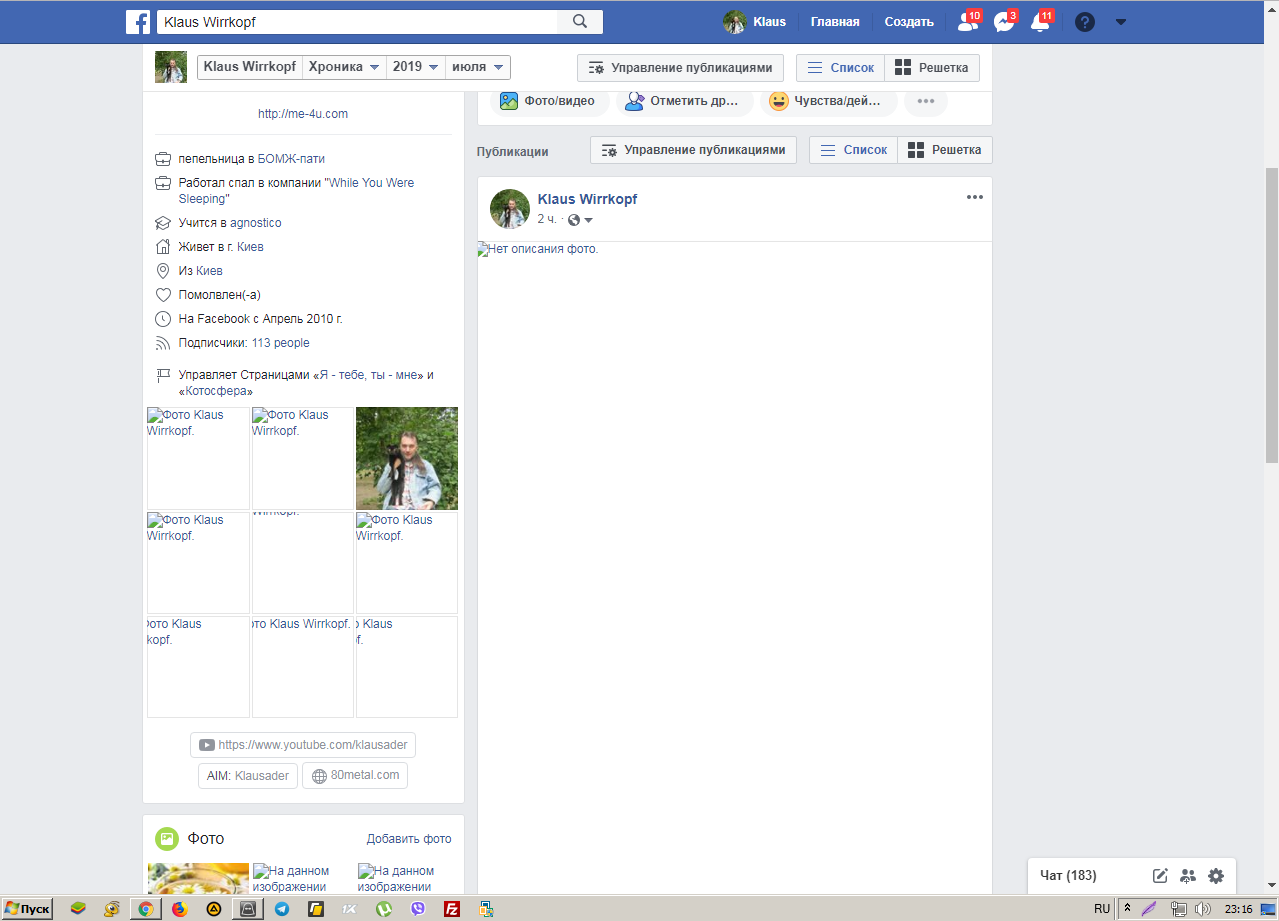Click the RU language indicator in tray
Viewport: 1279px width, 921px height.
tap(1102, 909)
